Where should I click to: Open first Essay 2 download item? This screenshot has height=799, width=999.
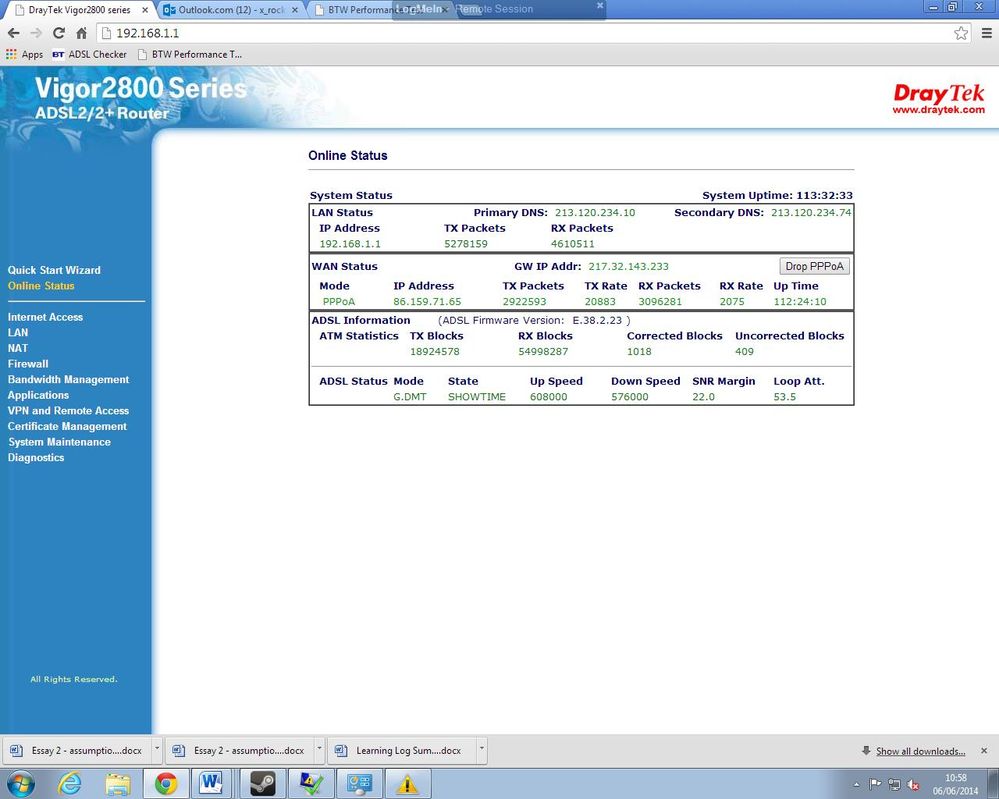[x=78, y=751]
